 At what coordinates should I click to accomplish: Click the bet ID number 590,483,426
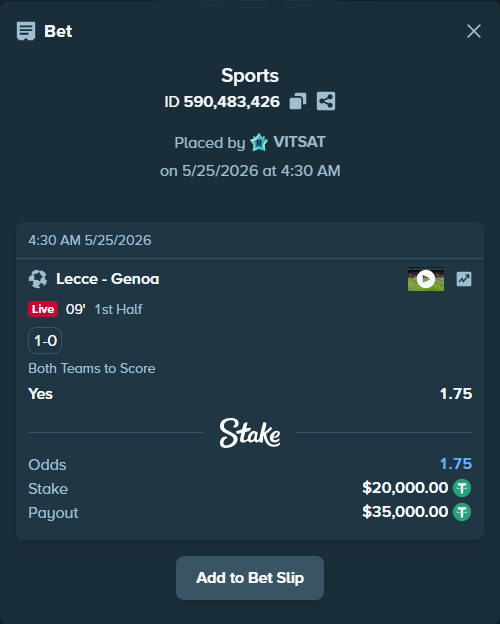tap(232, 102)
